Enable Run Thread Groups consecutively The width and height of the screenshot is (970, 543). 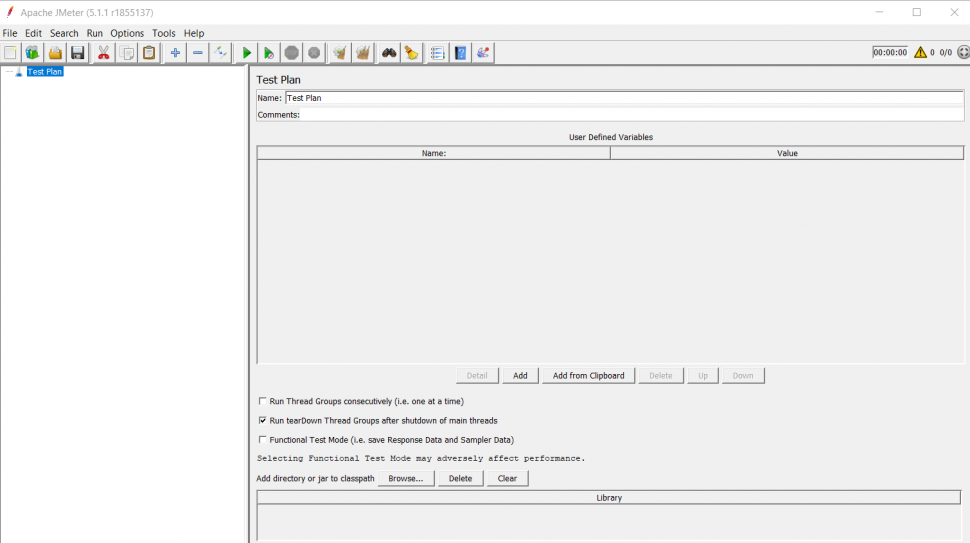(262, 401)
